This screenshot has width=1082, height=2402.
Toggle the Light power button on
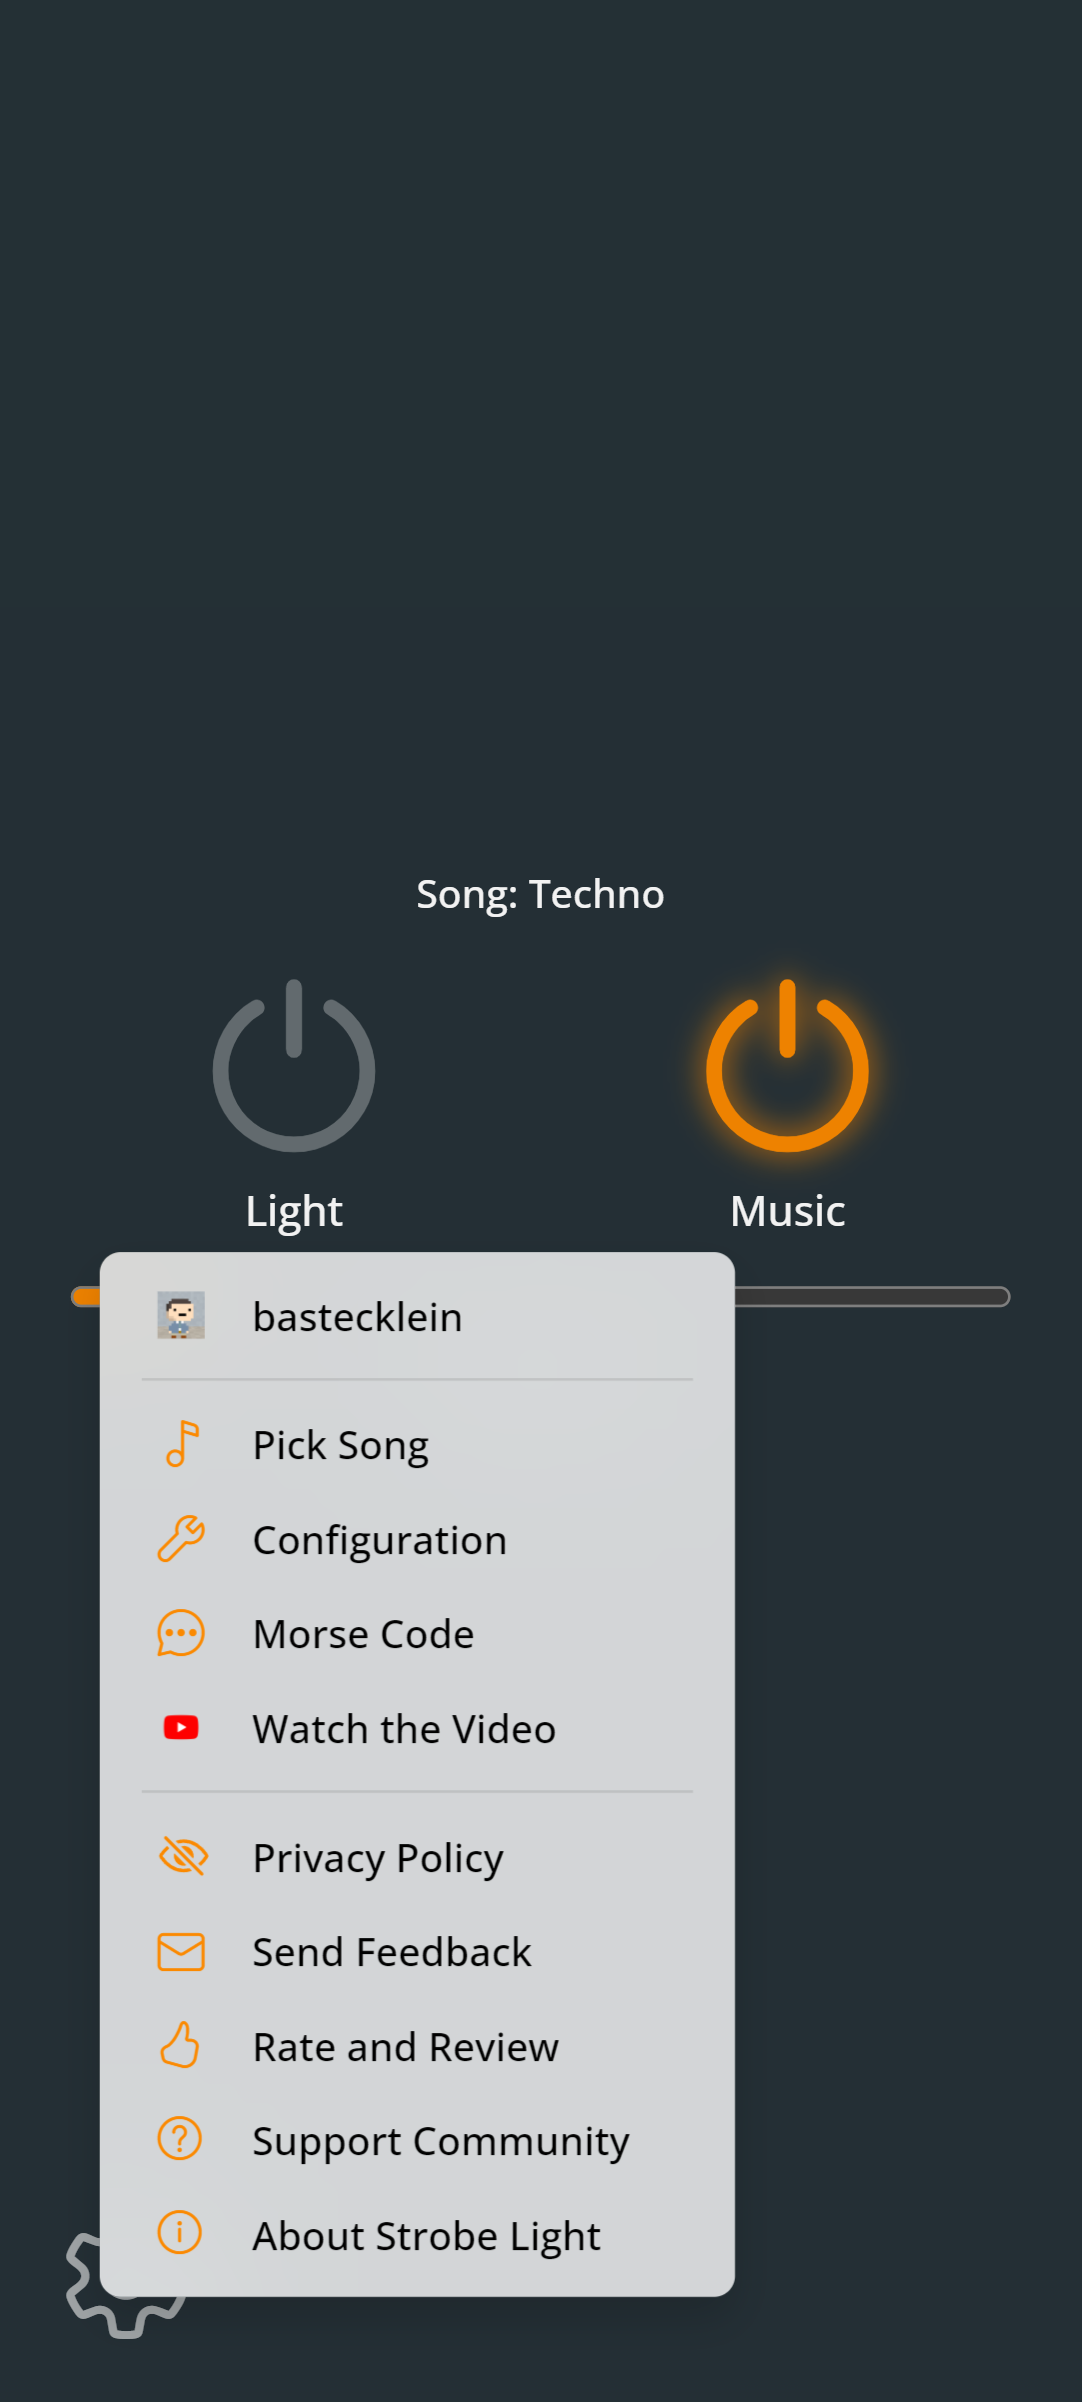click(x=294, y=1066)
